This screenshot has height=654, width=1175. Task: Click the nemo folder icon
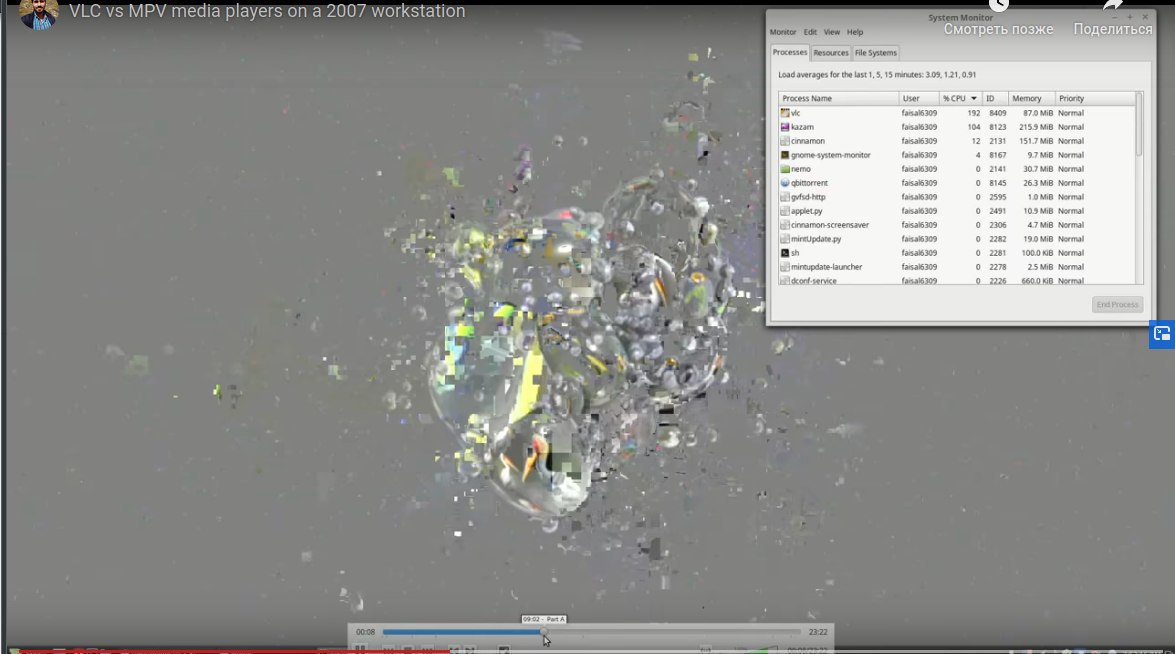[785, 169]
